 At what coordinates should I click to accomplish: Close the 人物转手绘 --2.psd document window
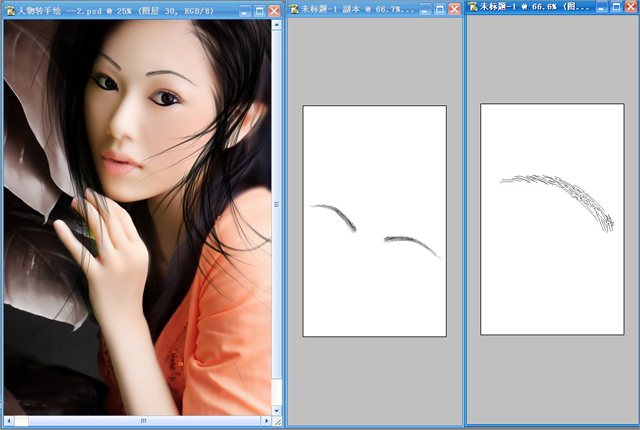point(275,11)
